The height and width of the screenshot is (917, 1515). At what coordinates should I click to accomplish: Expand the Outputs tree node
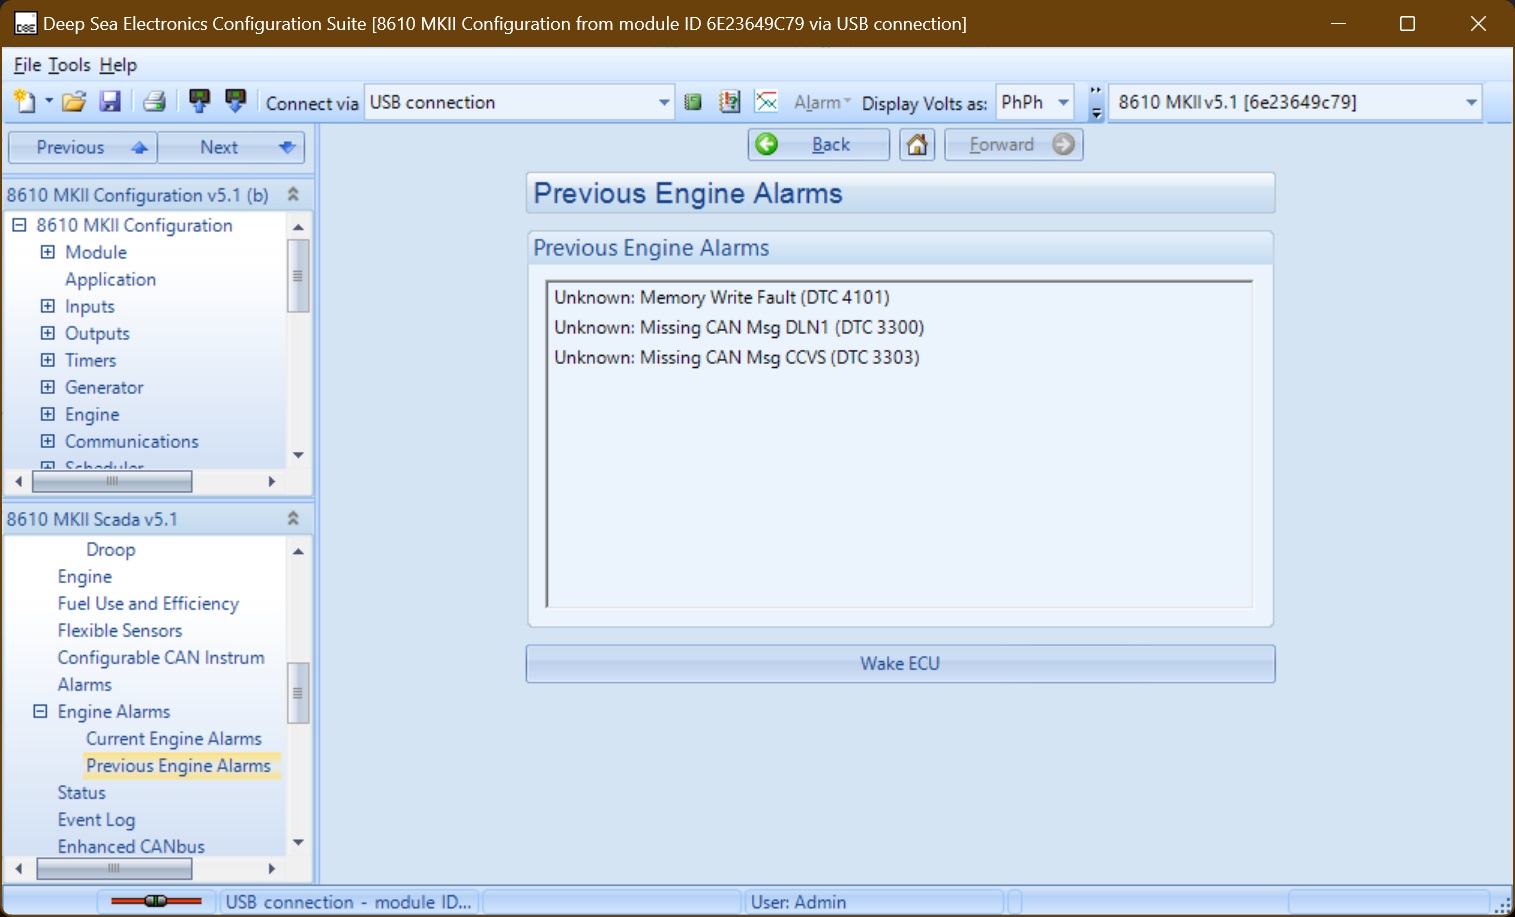(x=47, y=333)
